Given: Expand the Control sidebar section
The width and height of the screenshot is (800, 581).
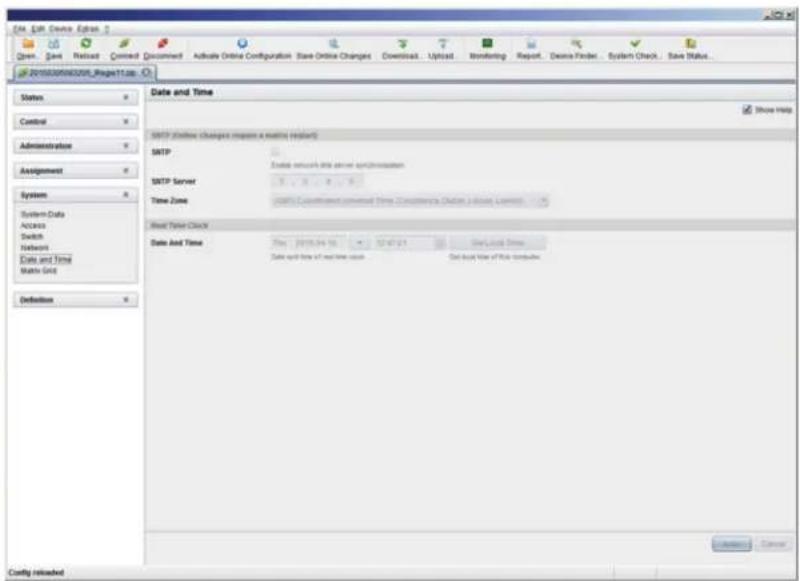Looking at the screenshot, I should coord(76,121).
